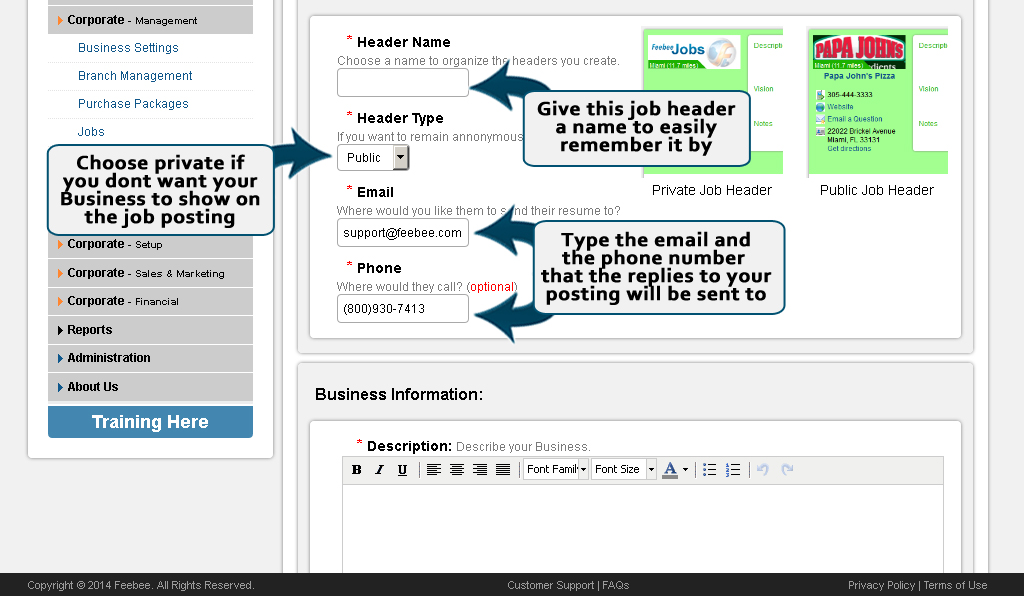
Task: Open the Font Size dropdown
Action: coord(623,469)
